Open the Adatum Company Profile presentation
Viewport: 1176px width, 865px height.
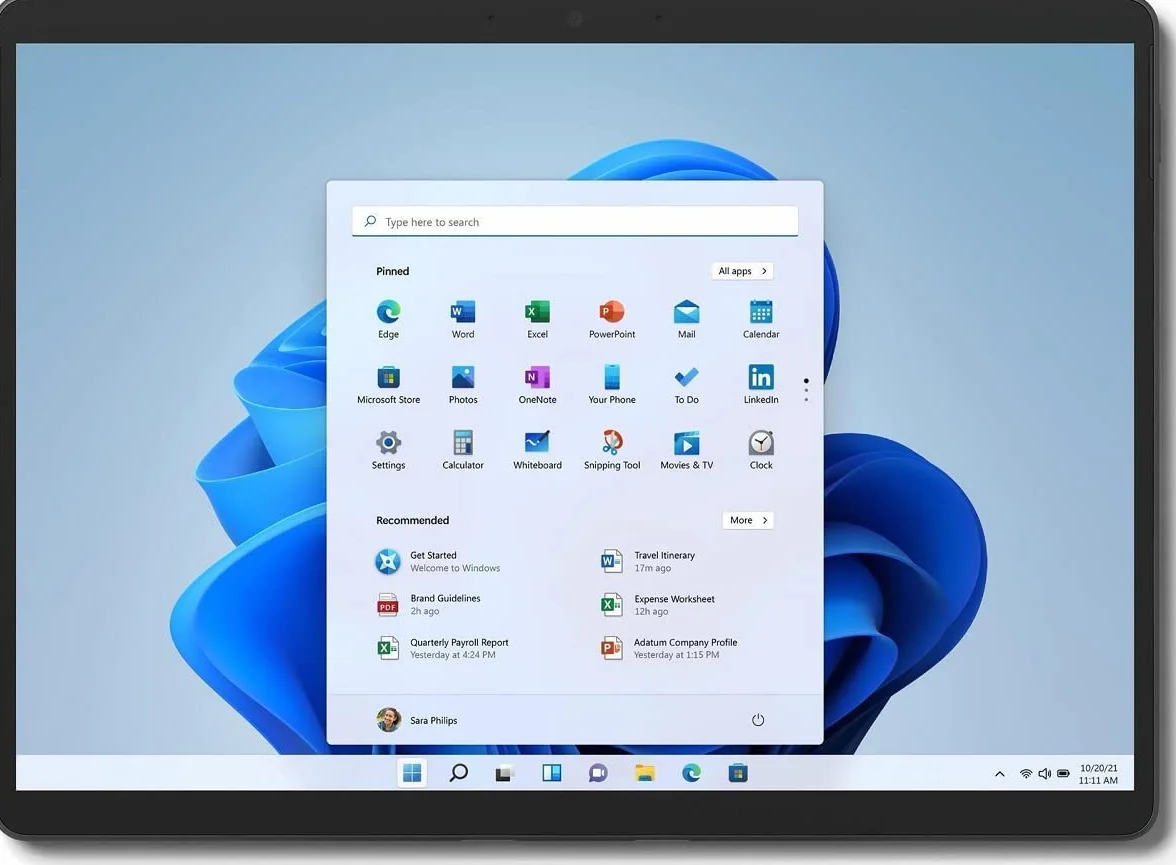669,648
